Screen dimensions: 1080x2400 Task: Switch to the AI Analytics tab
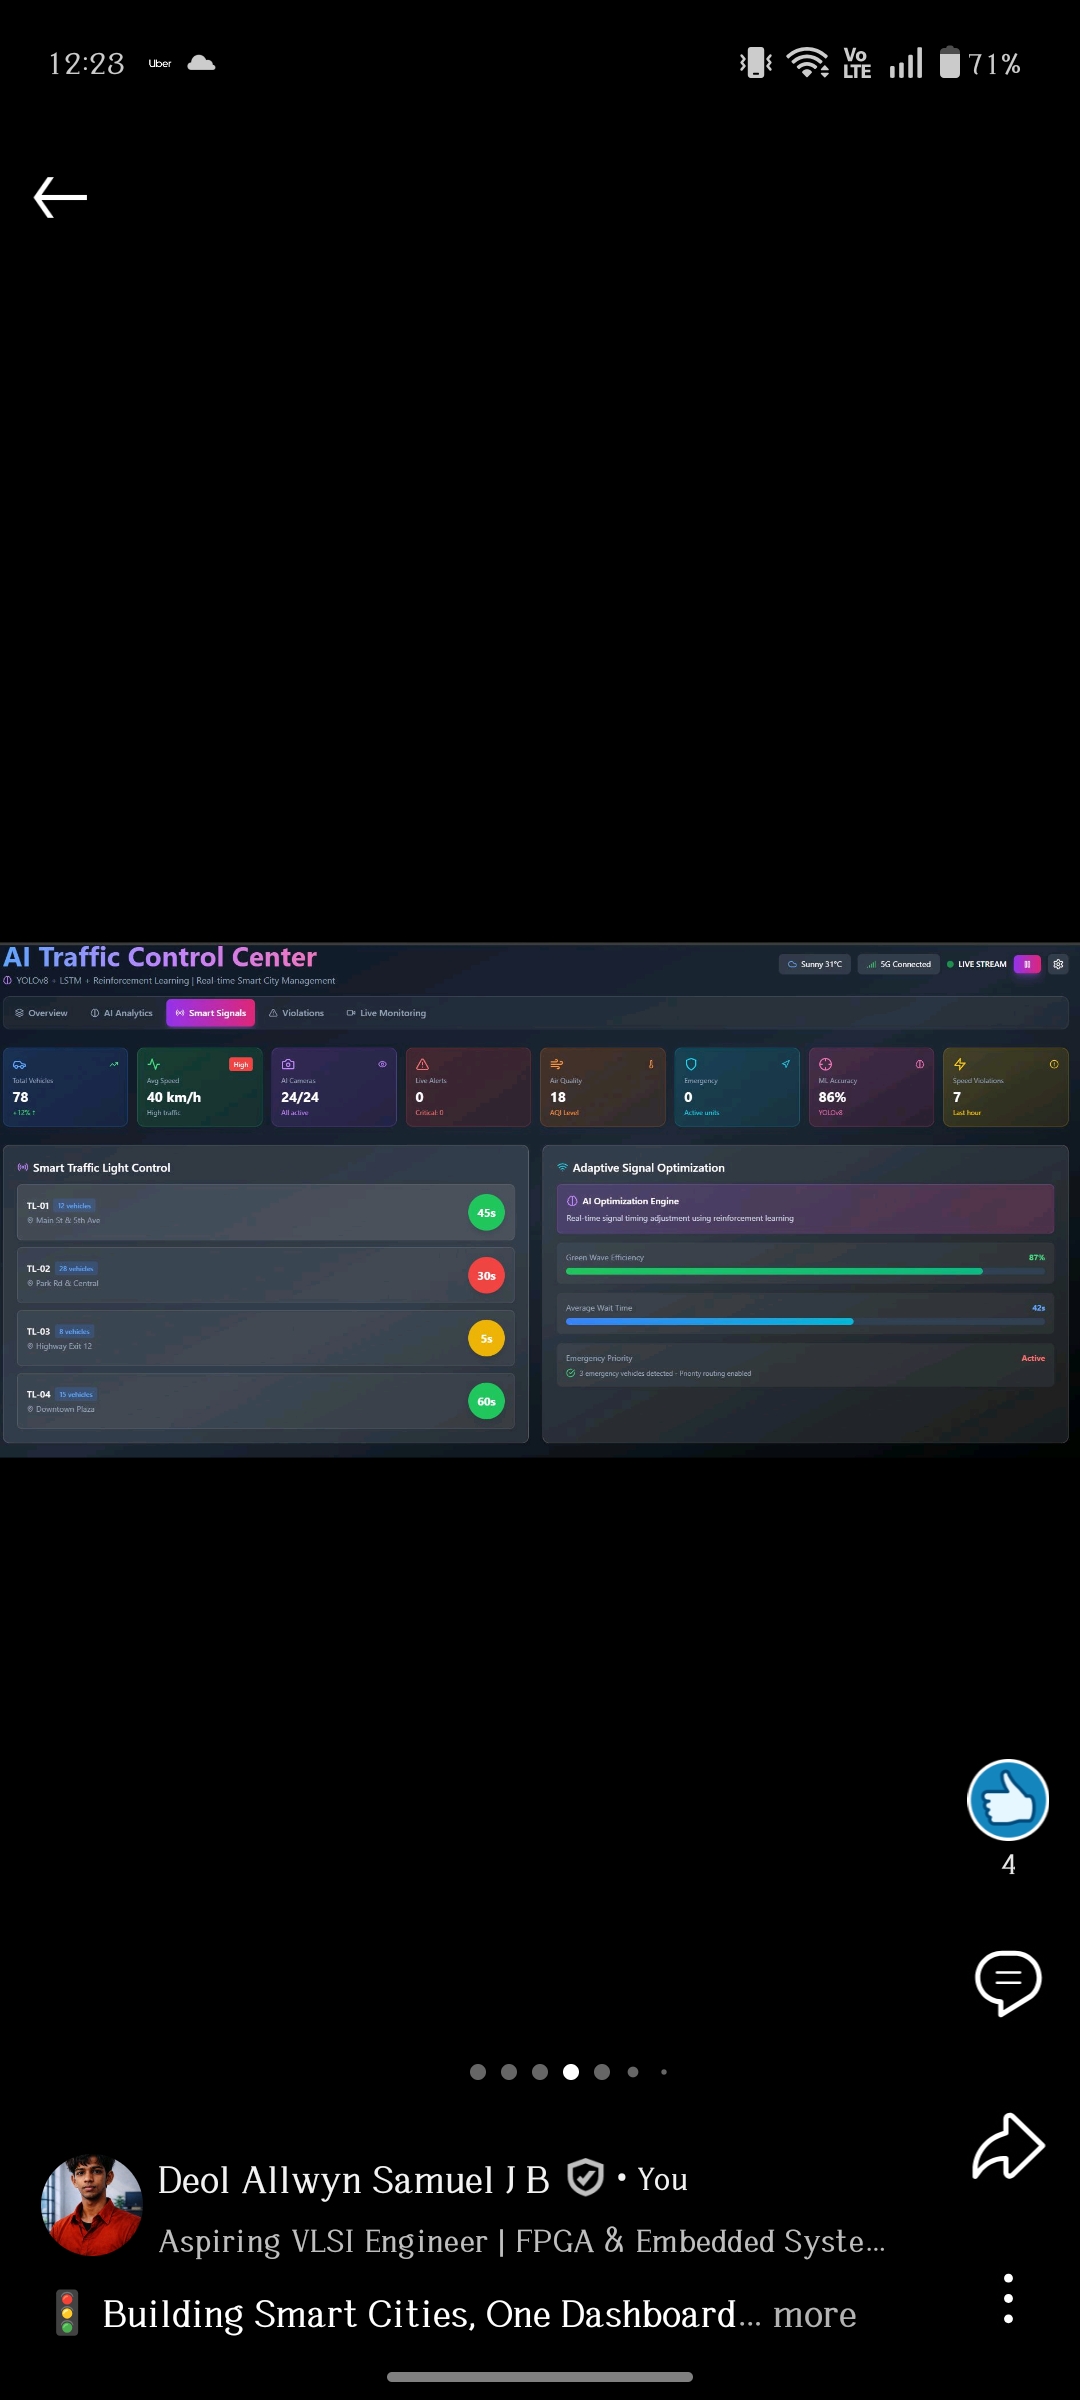point(122,1013)
